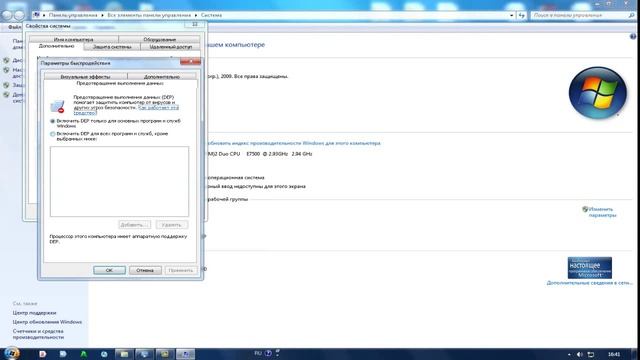Open Центр поддержки link

[34, 313]
